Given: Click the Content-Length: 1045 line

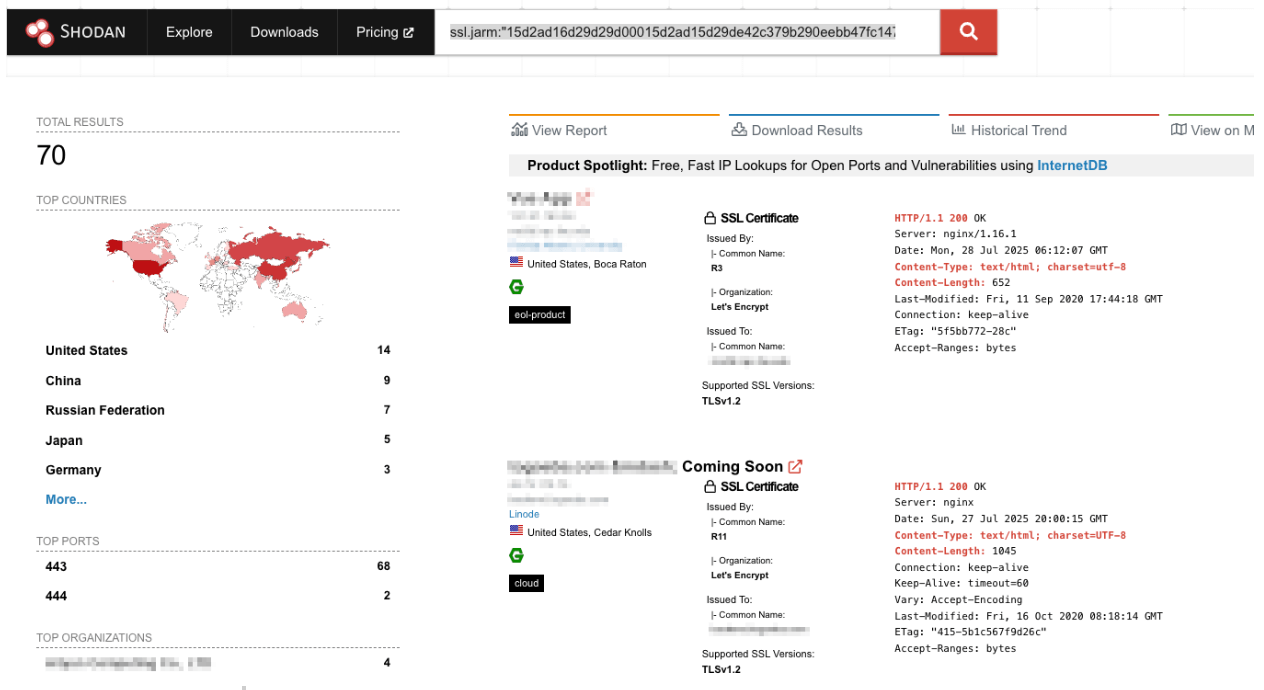Looking at the screenshot, I should pyautogui.click(x=955, y=551).
